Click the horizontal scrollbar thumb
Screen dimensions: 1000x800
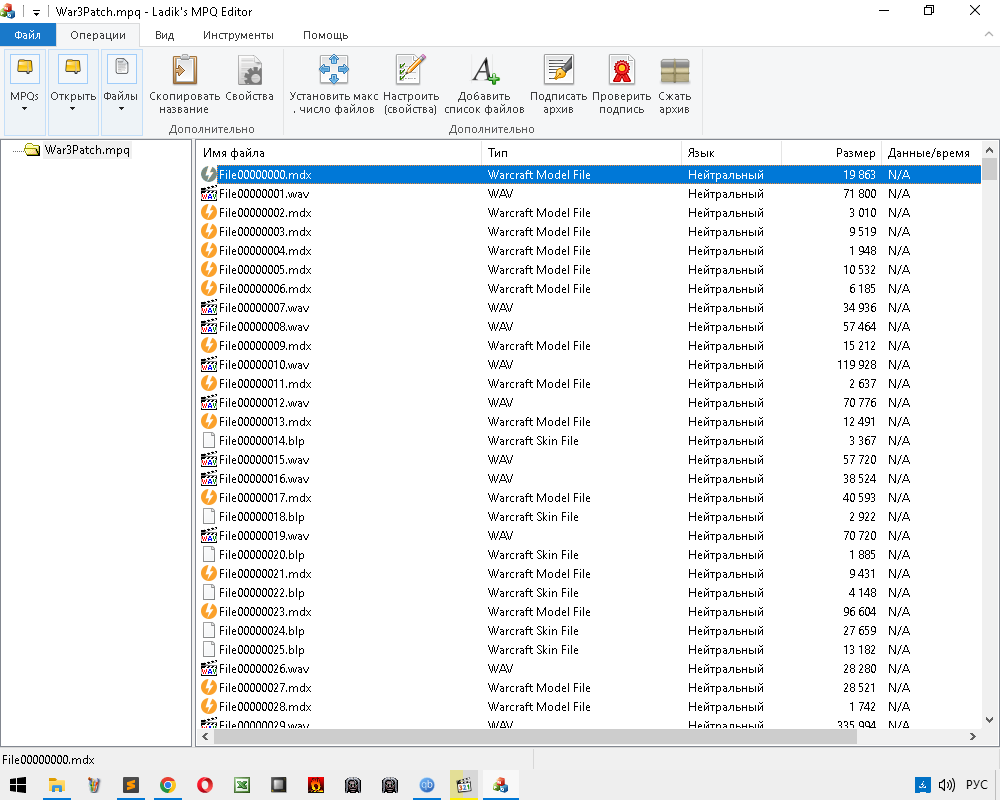pyautogui.click(x=534, y=736)
